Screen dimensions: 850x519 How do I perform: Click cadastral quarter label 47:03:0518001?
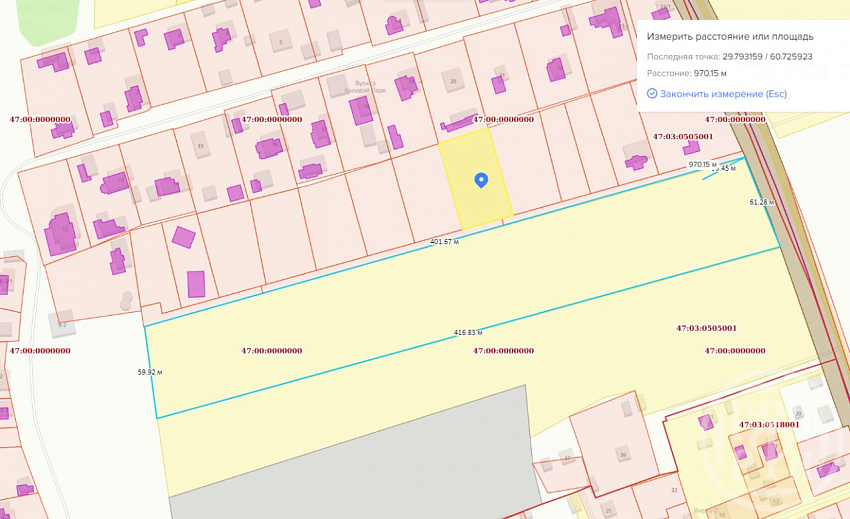coord(769,425)
